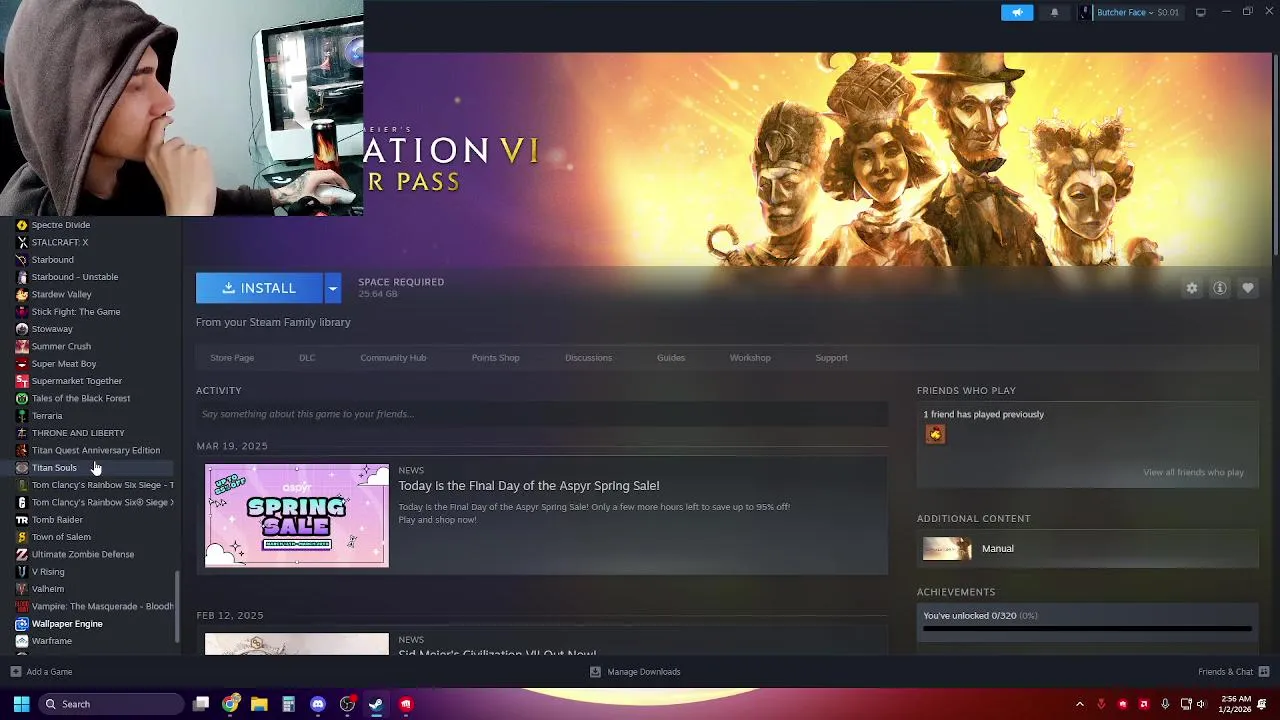Open the Discussions tab

[588, 358]
